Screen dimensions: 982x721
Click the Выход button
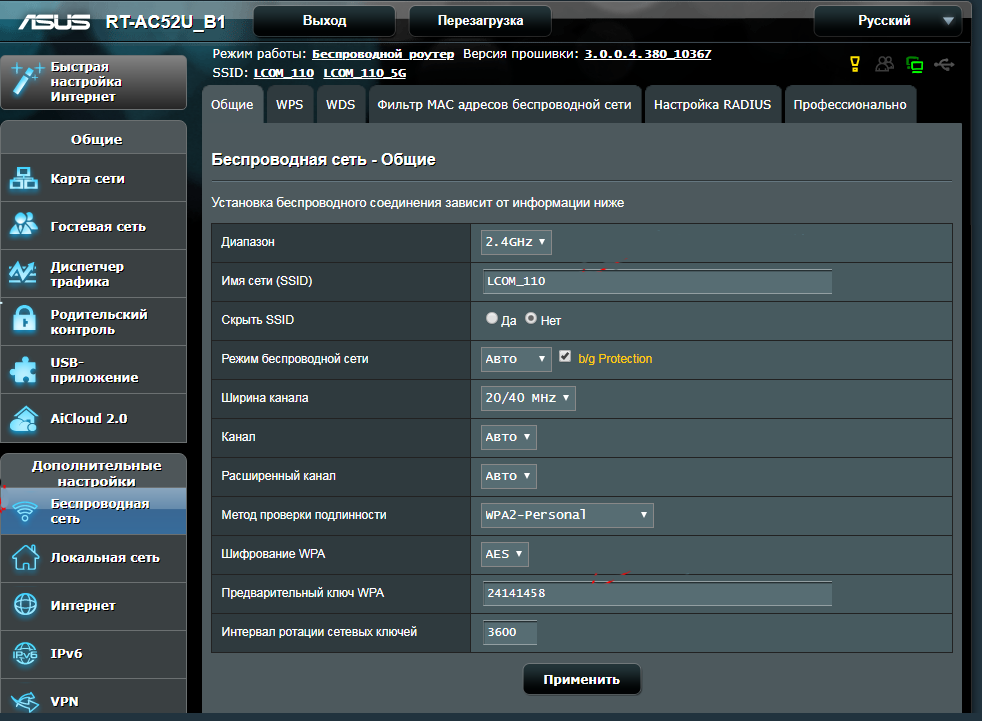coord(324,21)
